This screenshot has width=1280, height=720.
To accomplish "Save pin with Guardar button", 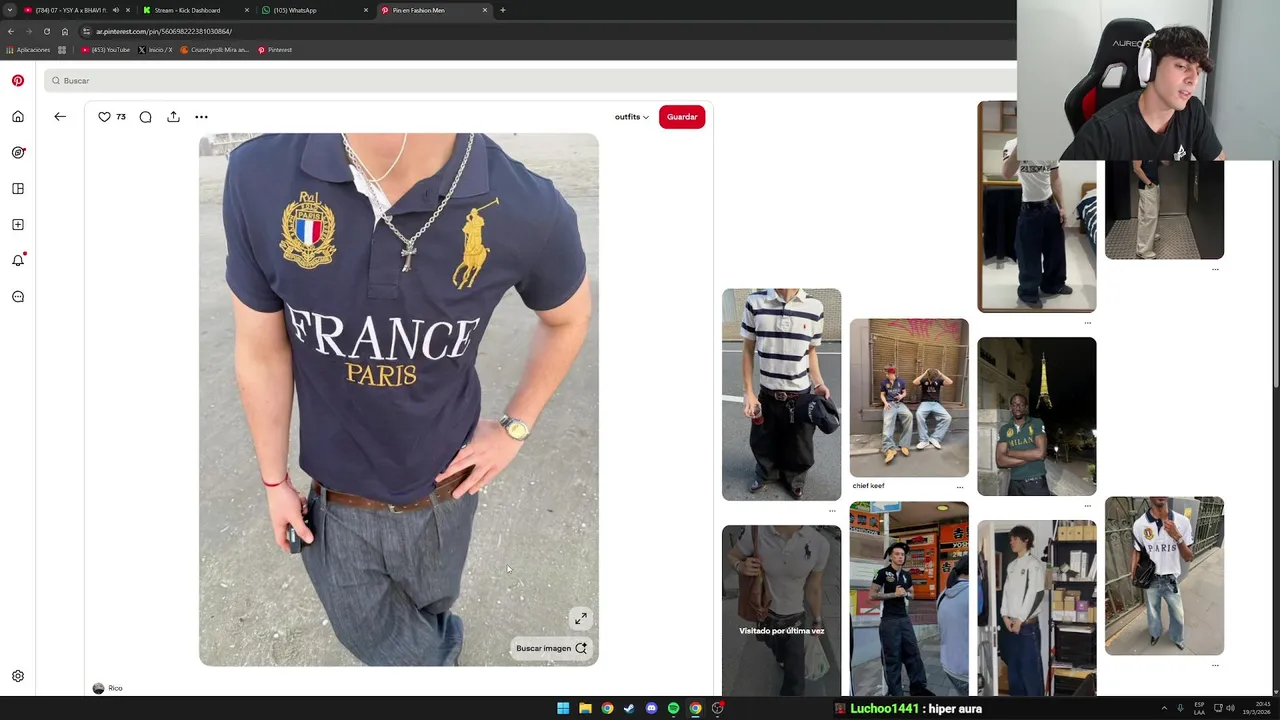I will tap(682, 117).
